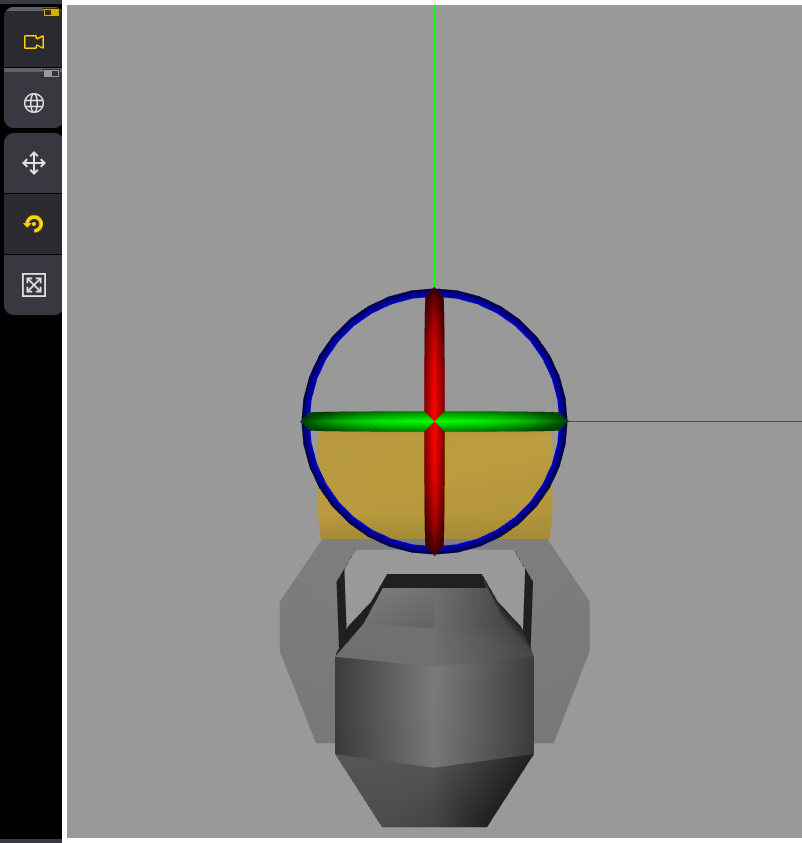
Task: Select the dark gray body in the foreground
Action: click(434, 710)
